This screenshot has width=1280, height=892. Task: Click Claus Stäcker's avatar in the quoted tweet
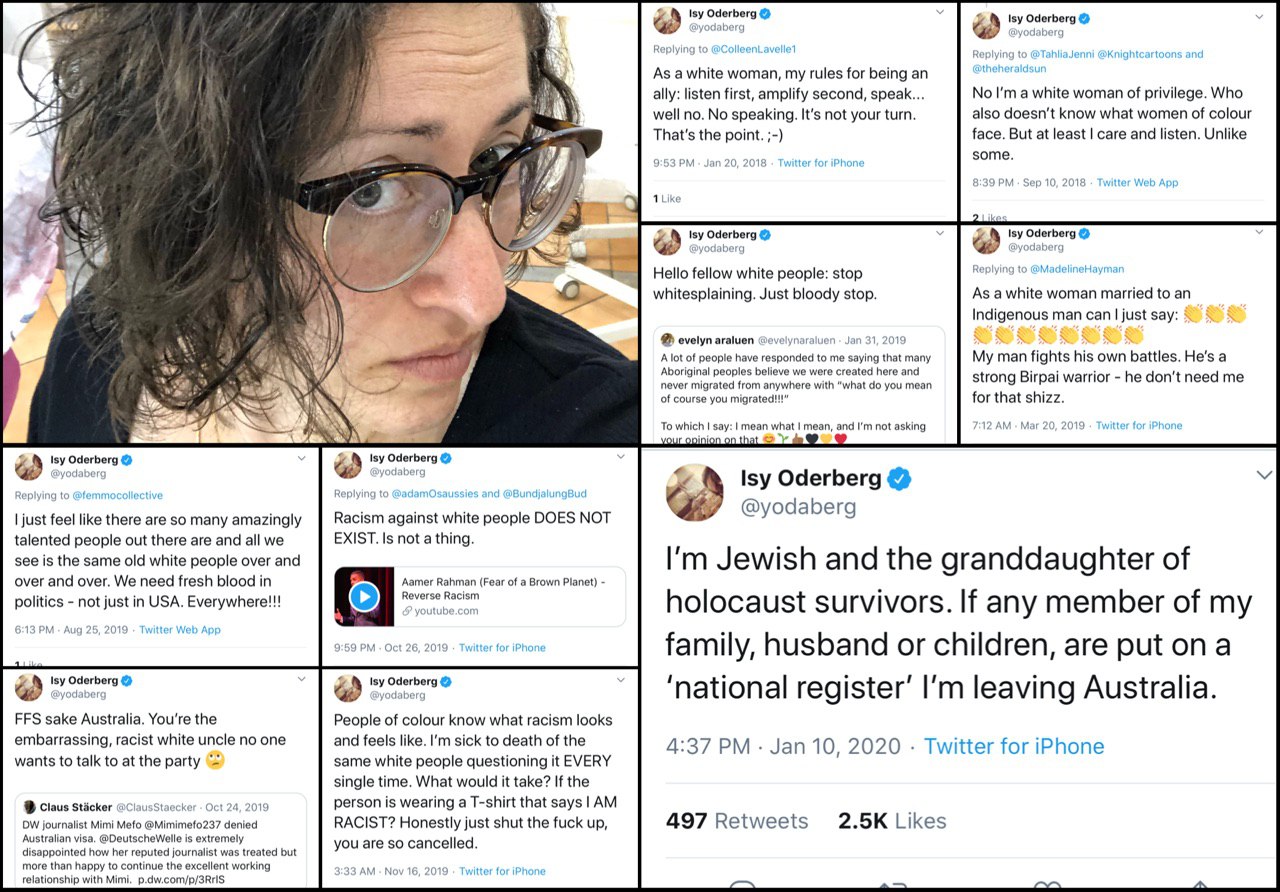click(30, 807)
